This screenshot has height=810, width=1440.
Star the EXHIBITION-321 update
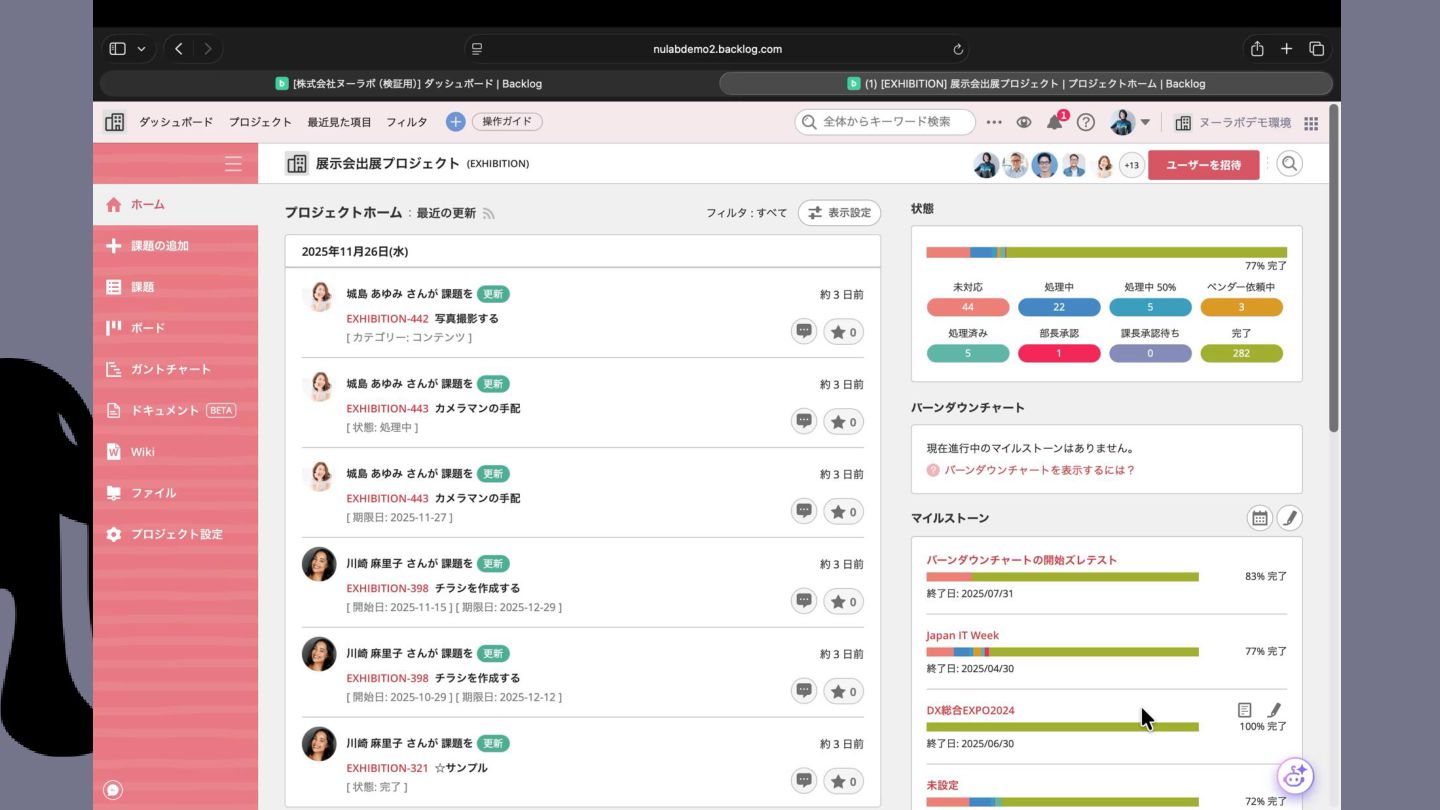pyautogui.click(x=843, y=781)
